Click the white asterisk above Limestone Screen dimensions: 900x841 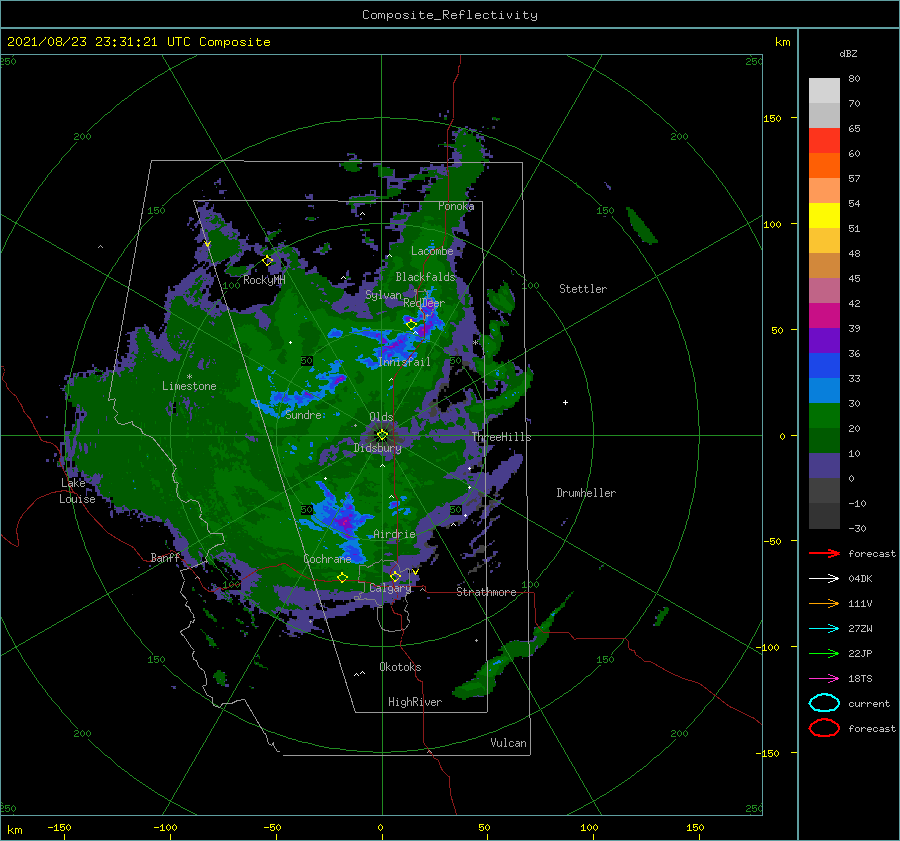[189, 377]
